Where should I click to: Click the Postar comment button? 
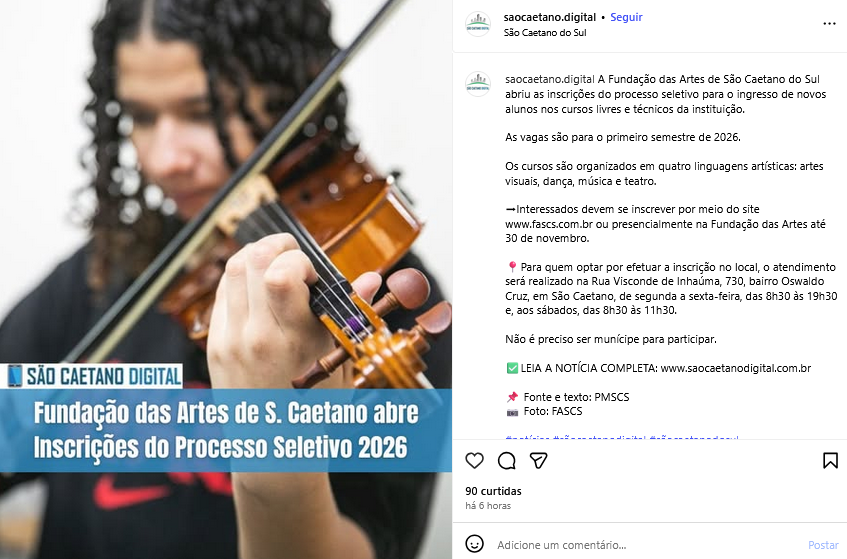point(823,545)
